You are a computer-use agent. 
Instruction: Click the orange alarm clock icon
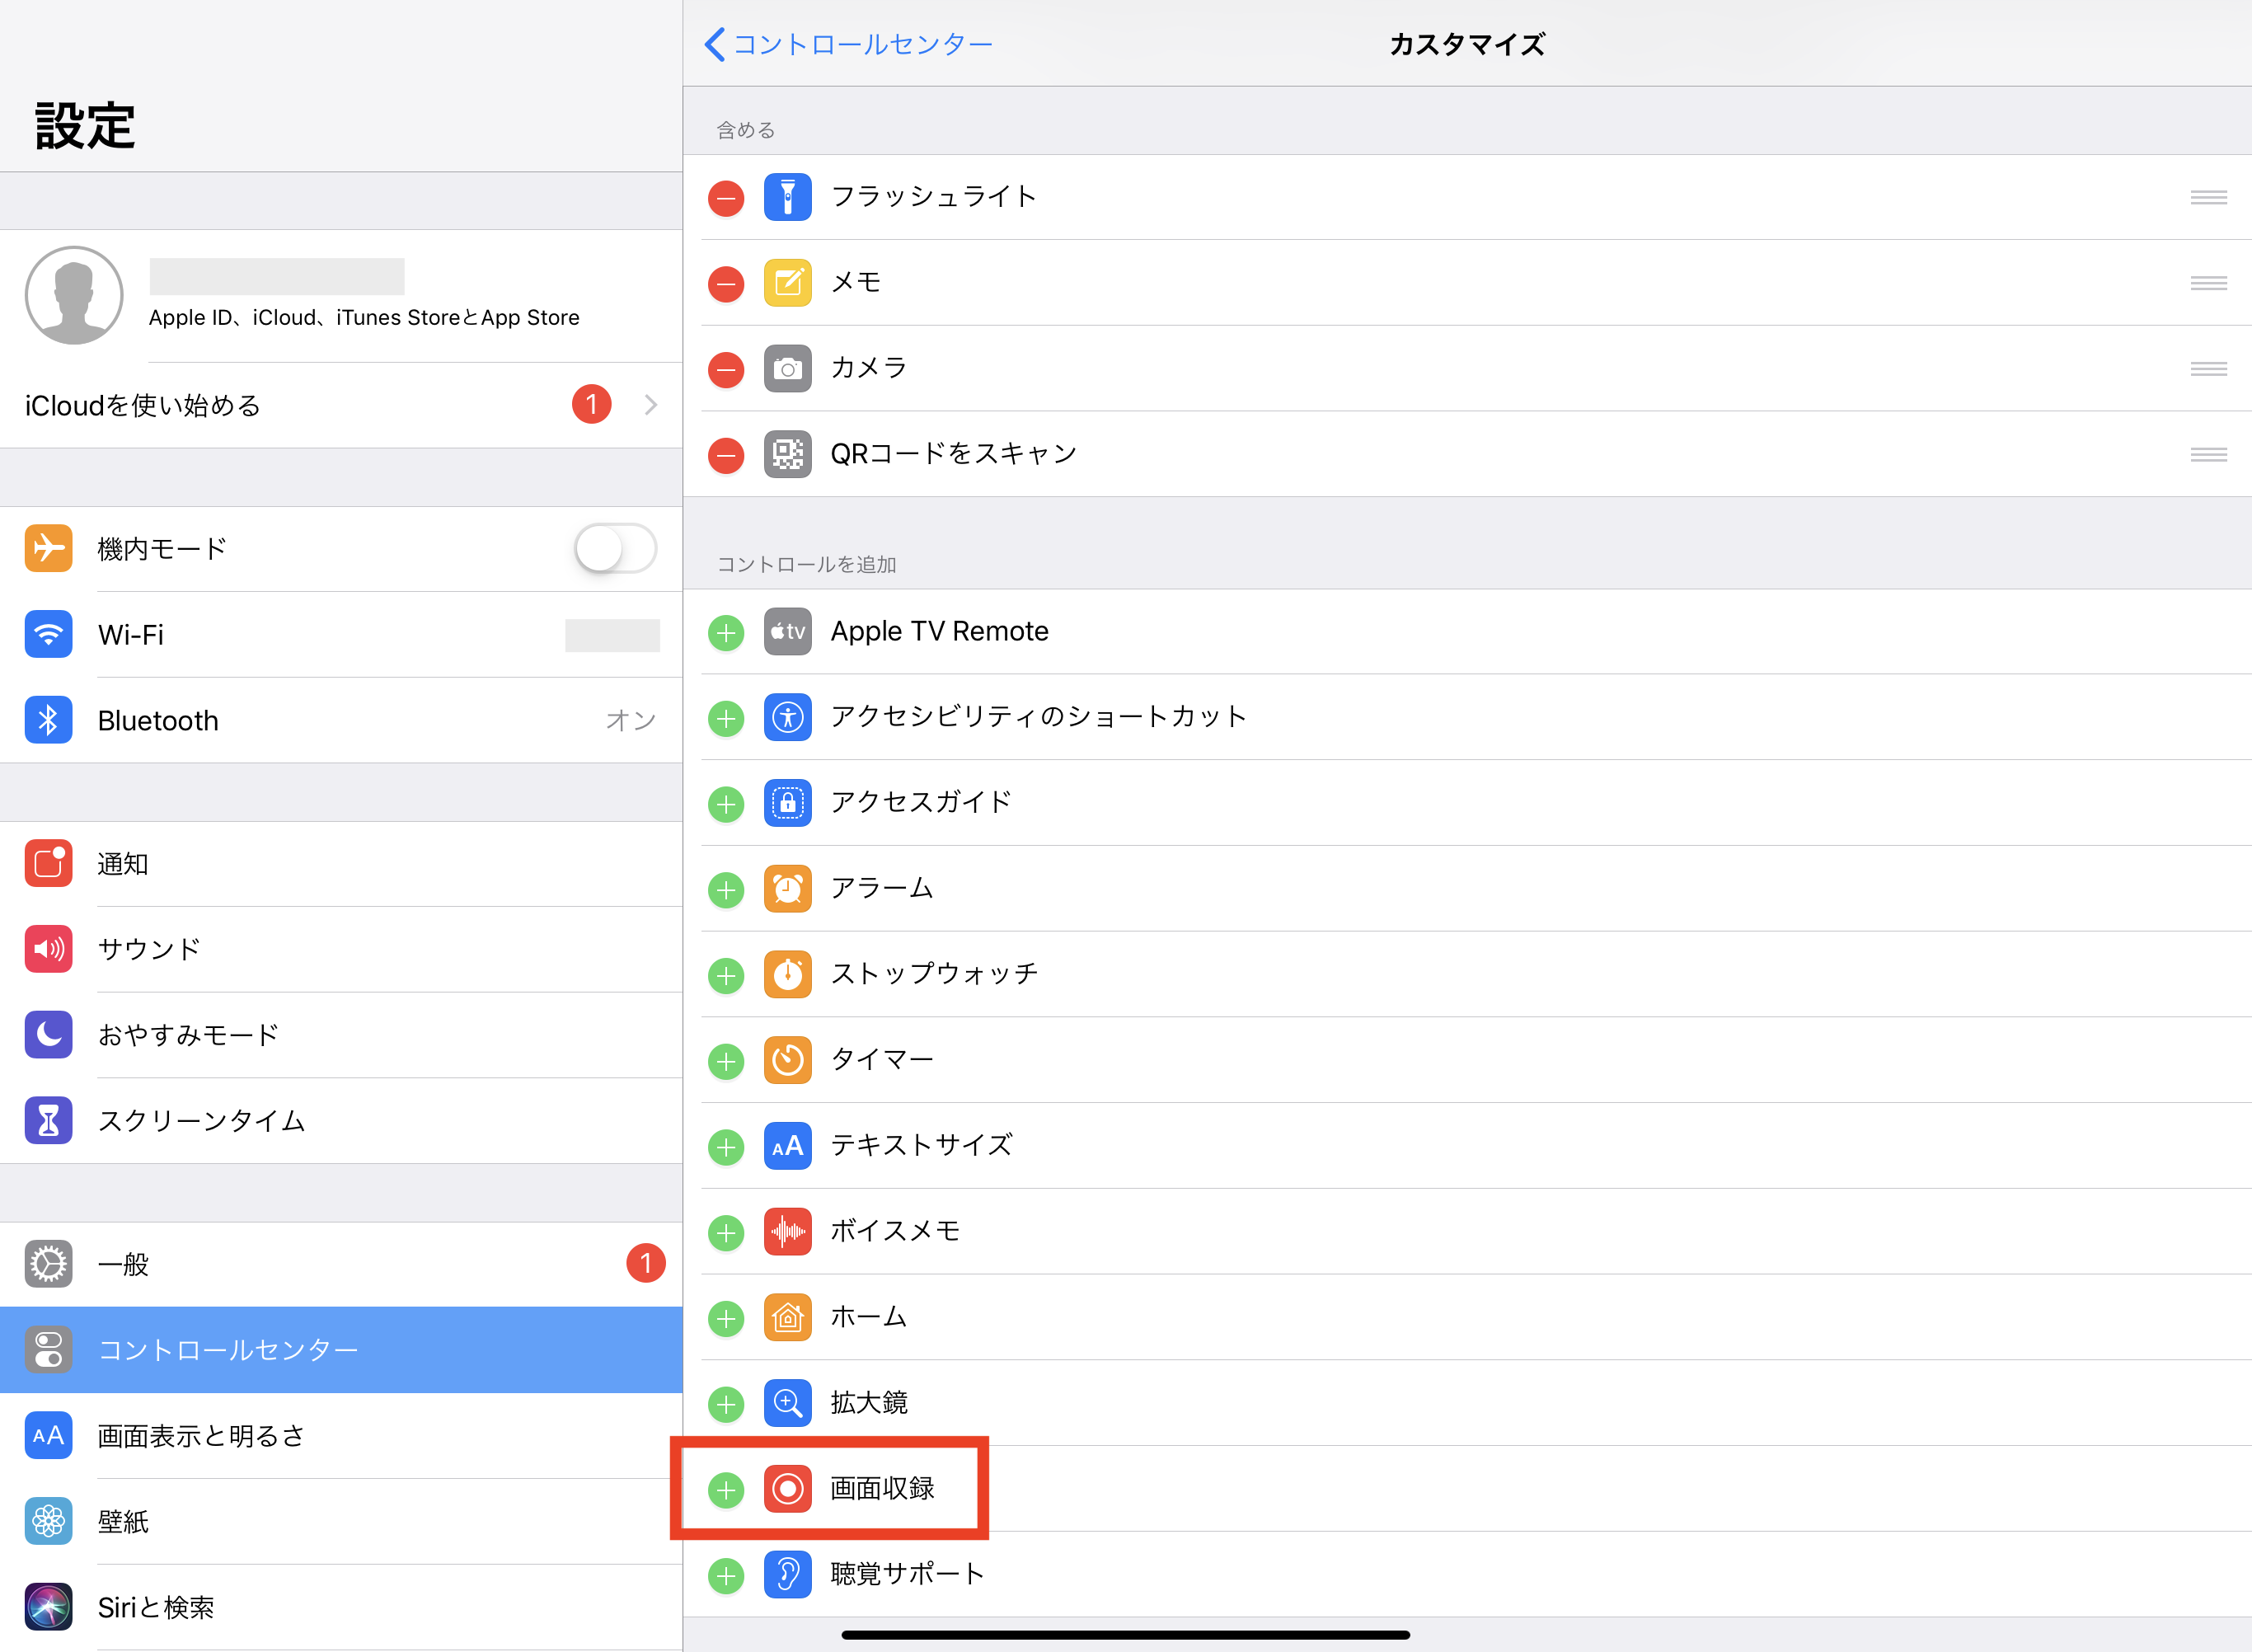[788, 889]
